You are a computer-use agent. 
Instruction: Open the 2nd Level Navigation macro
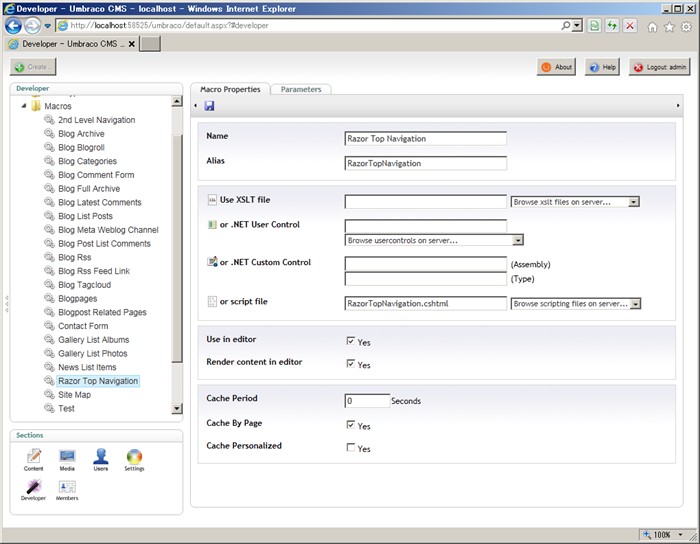[96, 120]
